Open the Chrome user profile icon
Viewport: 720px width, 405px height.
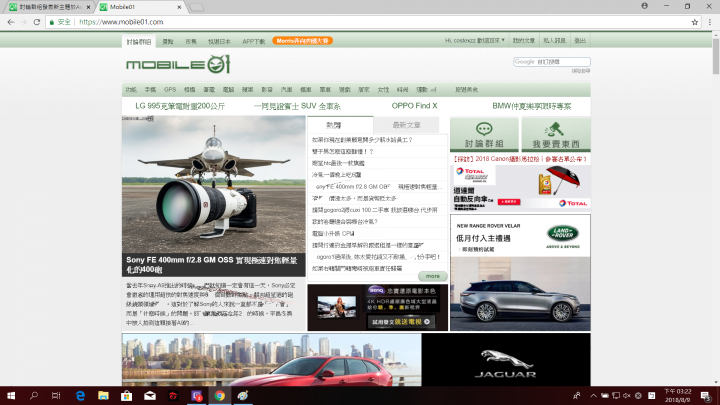point(645,6)
